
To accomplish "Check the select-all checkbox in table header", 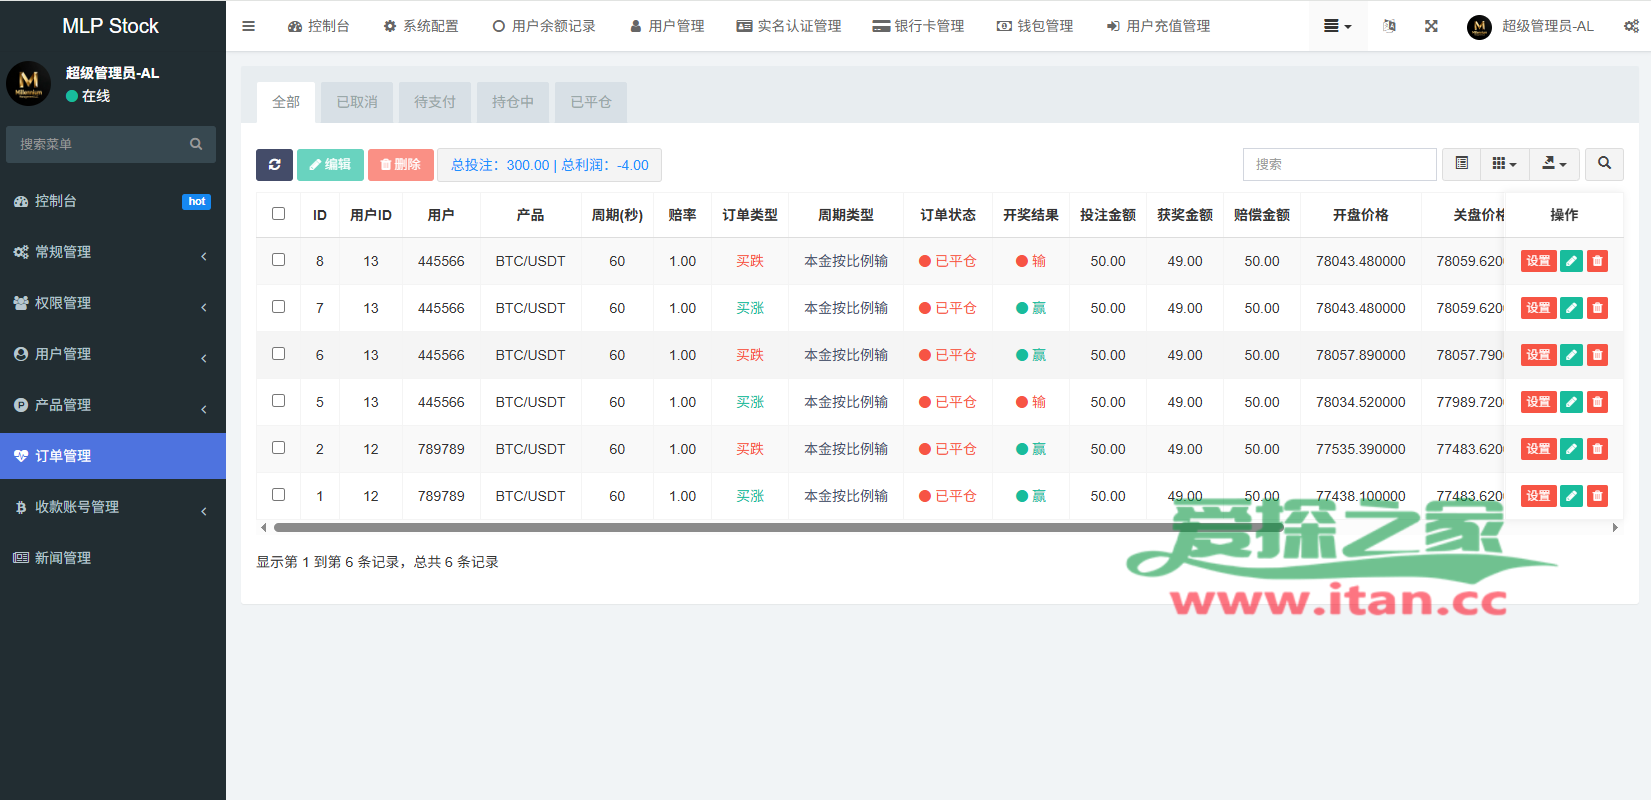I will 278,214.
